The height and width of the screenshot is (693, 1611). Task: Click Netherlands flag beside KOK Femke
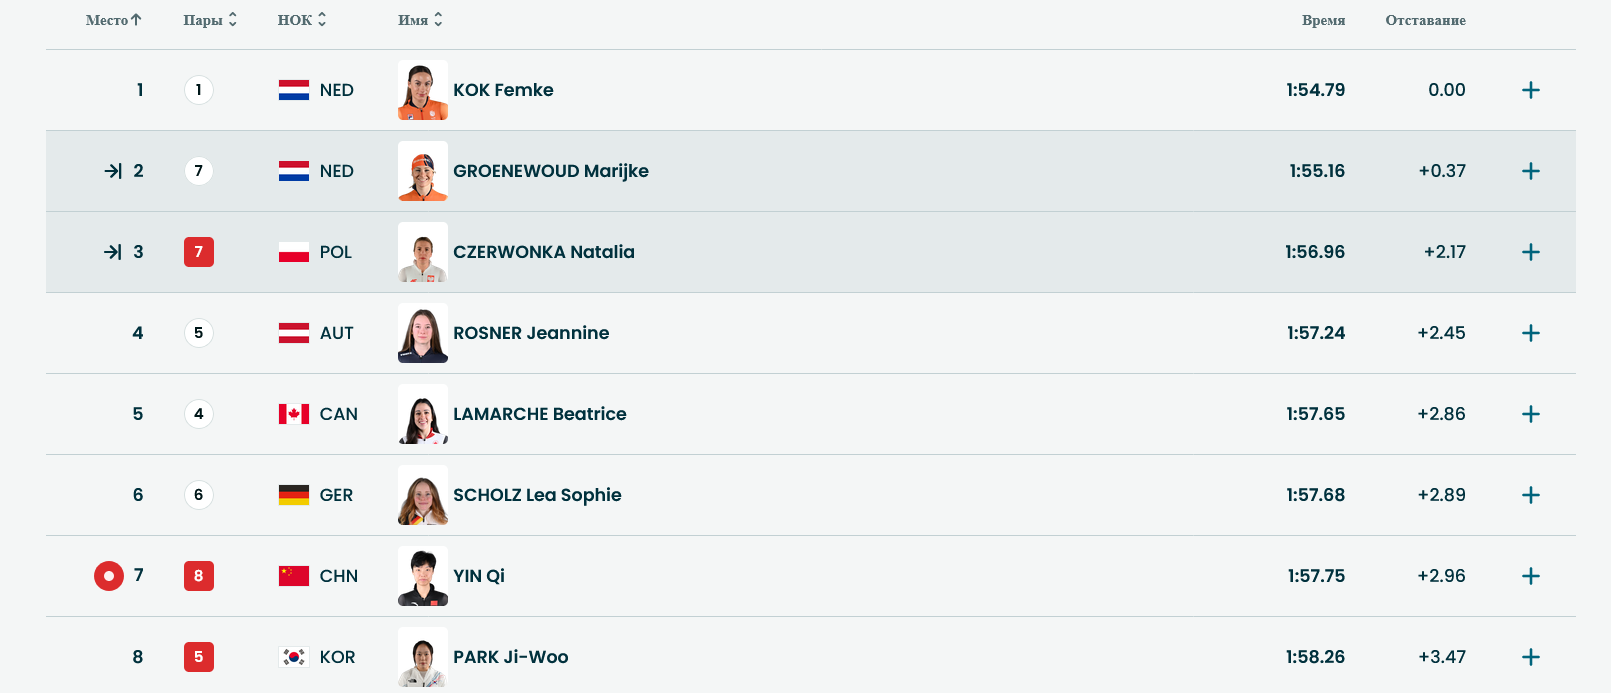[294, 90]
